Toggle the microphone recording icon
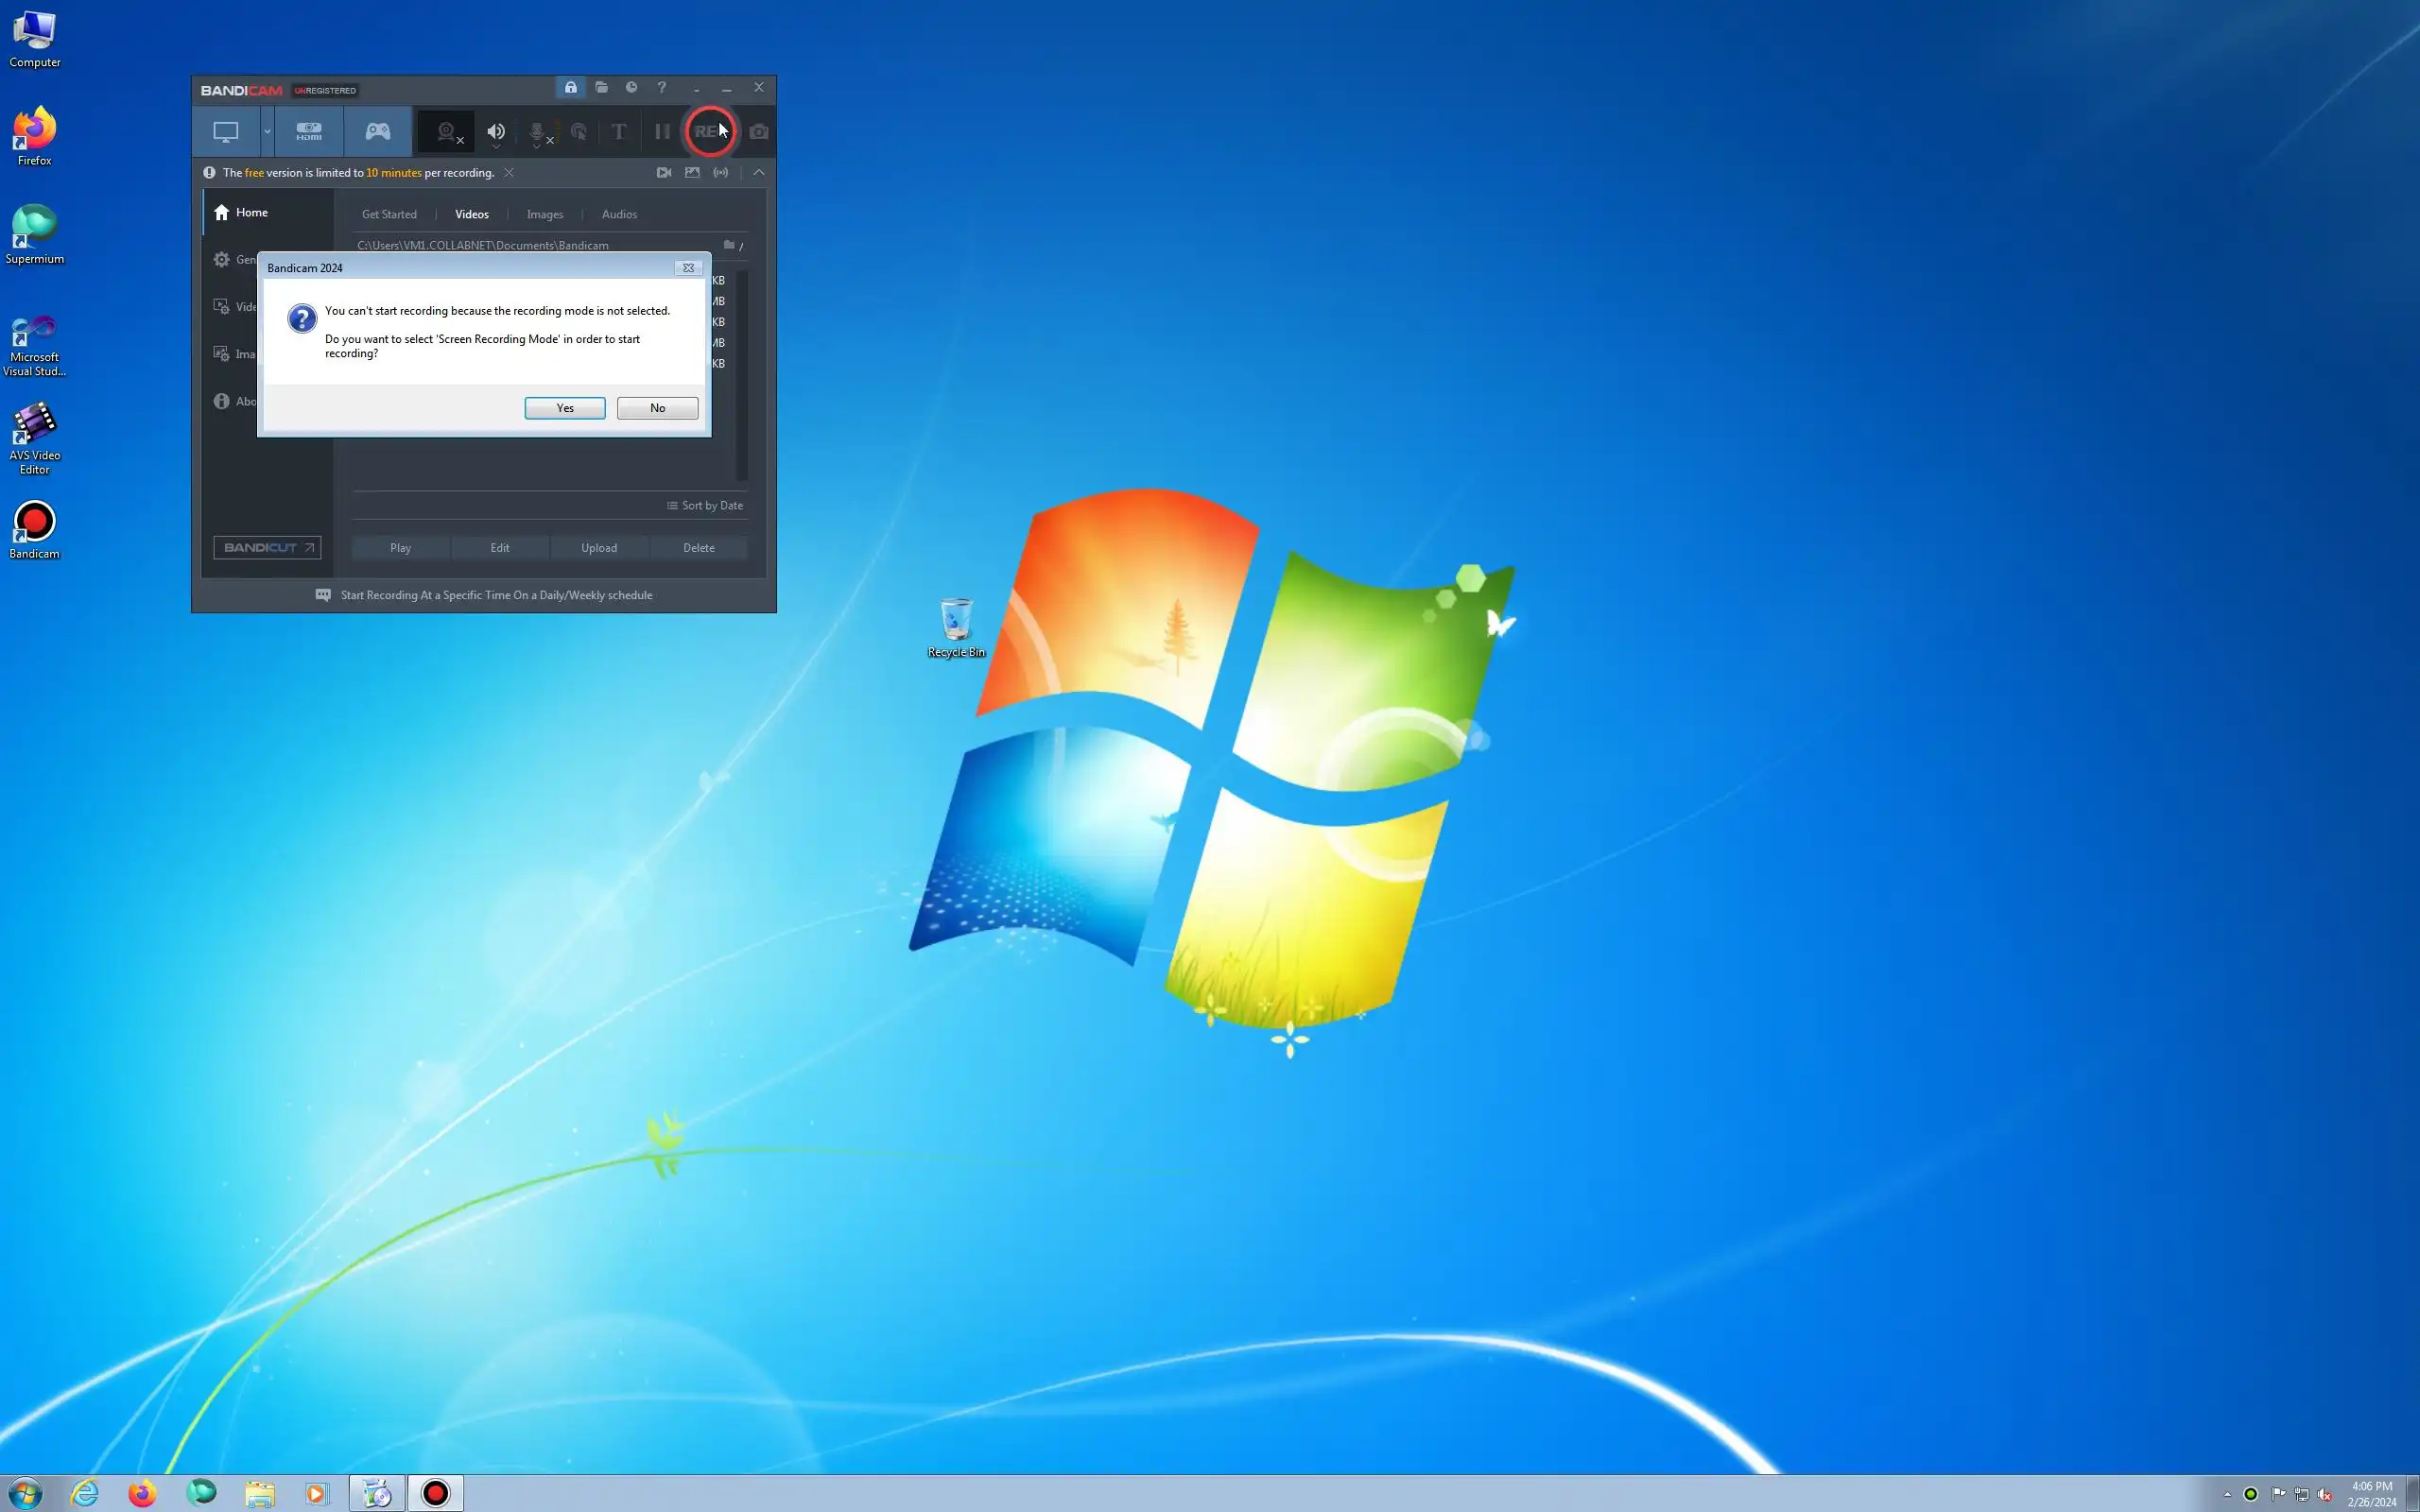 click(537, 132)
